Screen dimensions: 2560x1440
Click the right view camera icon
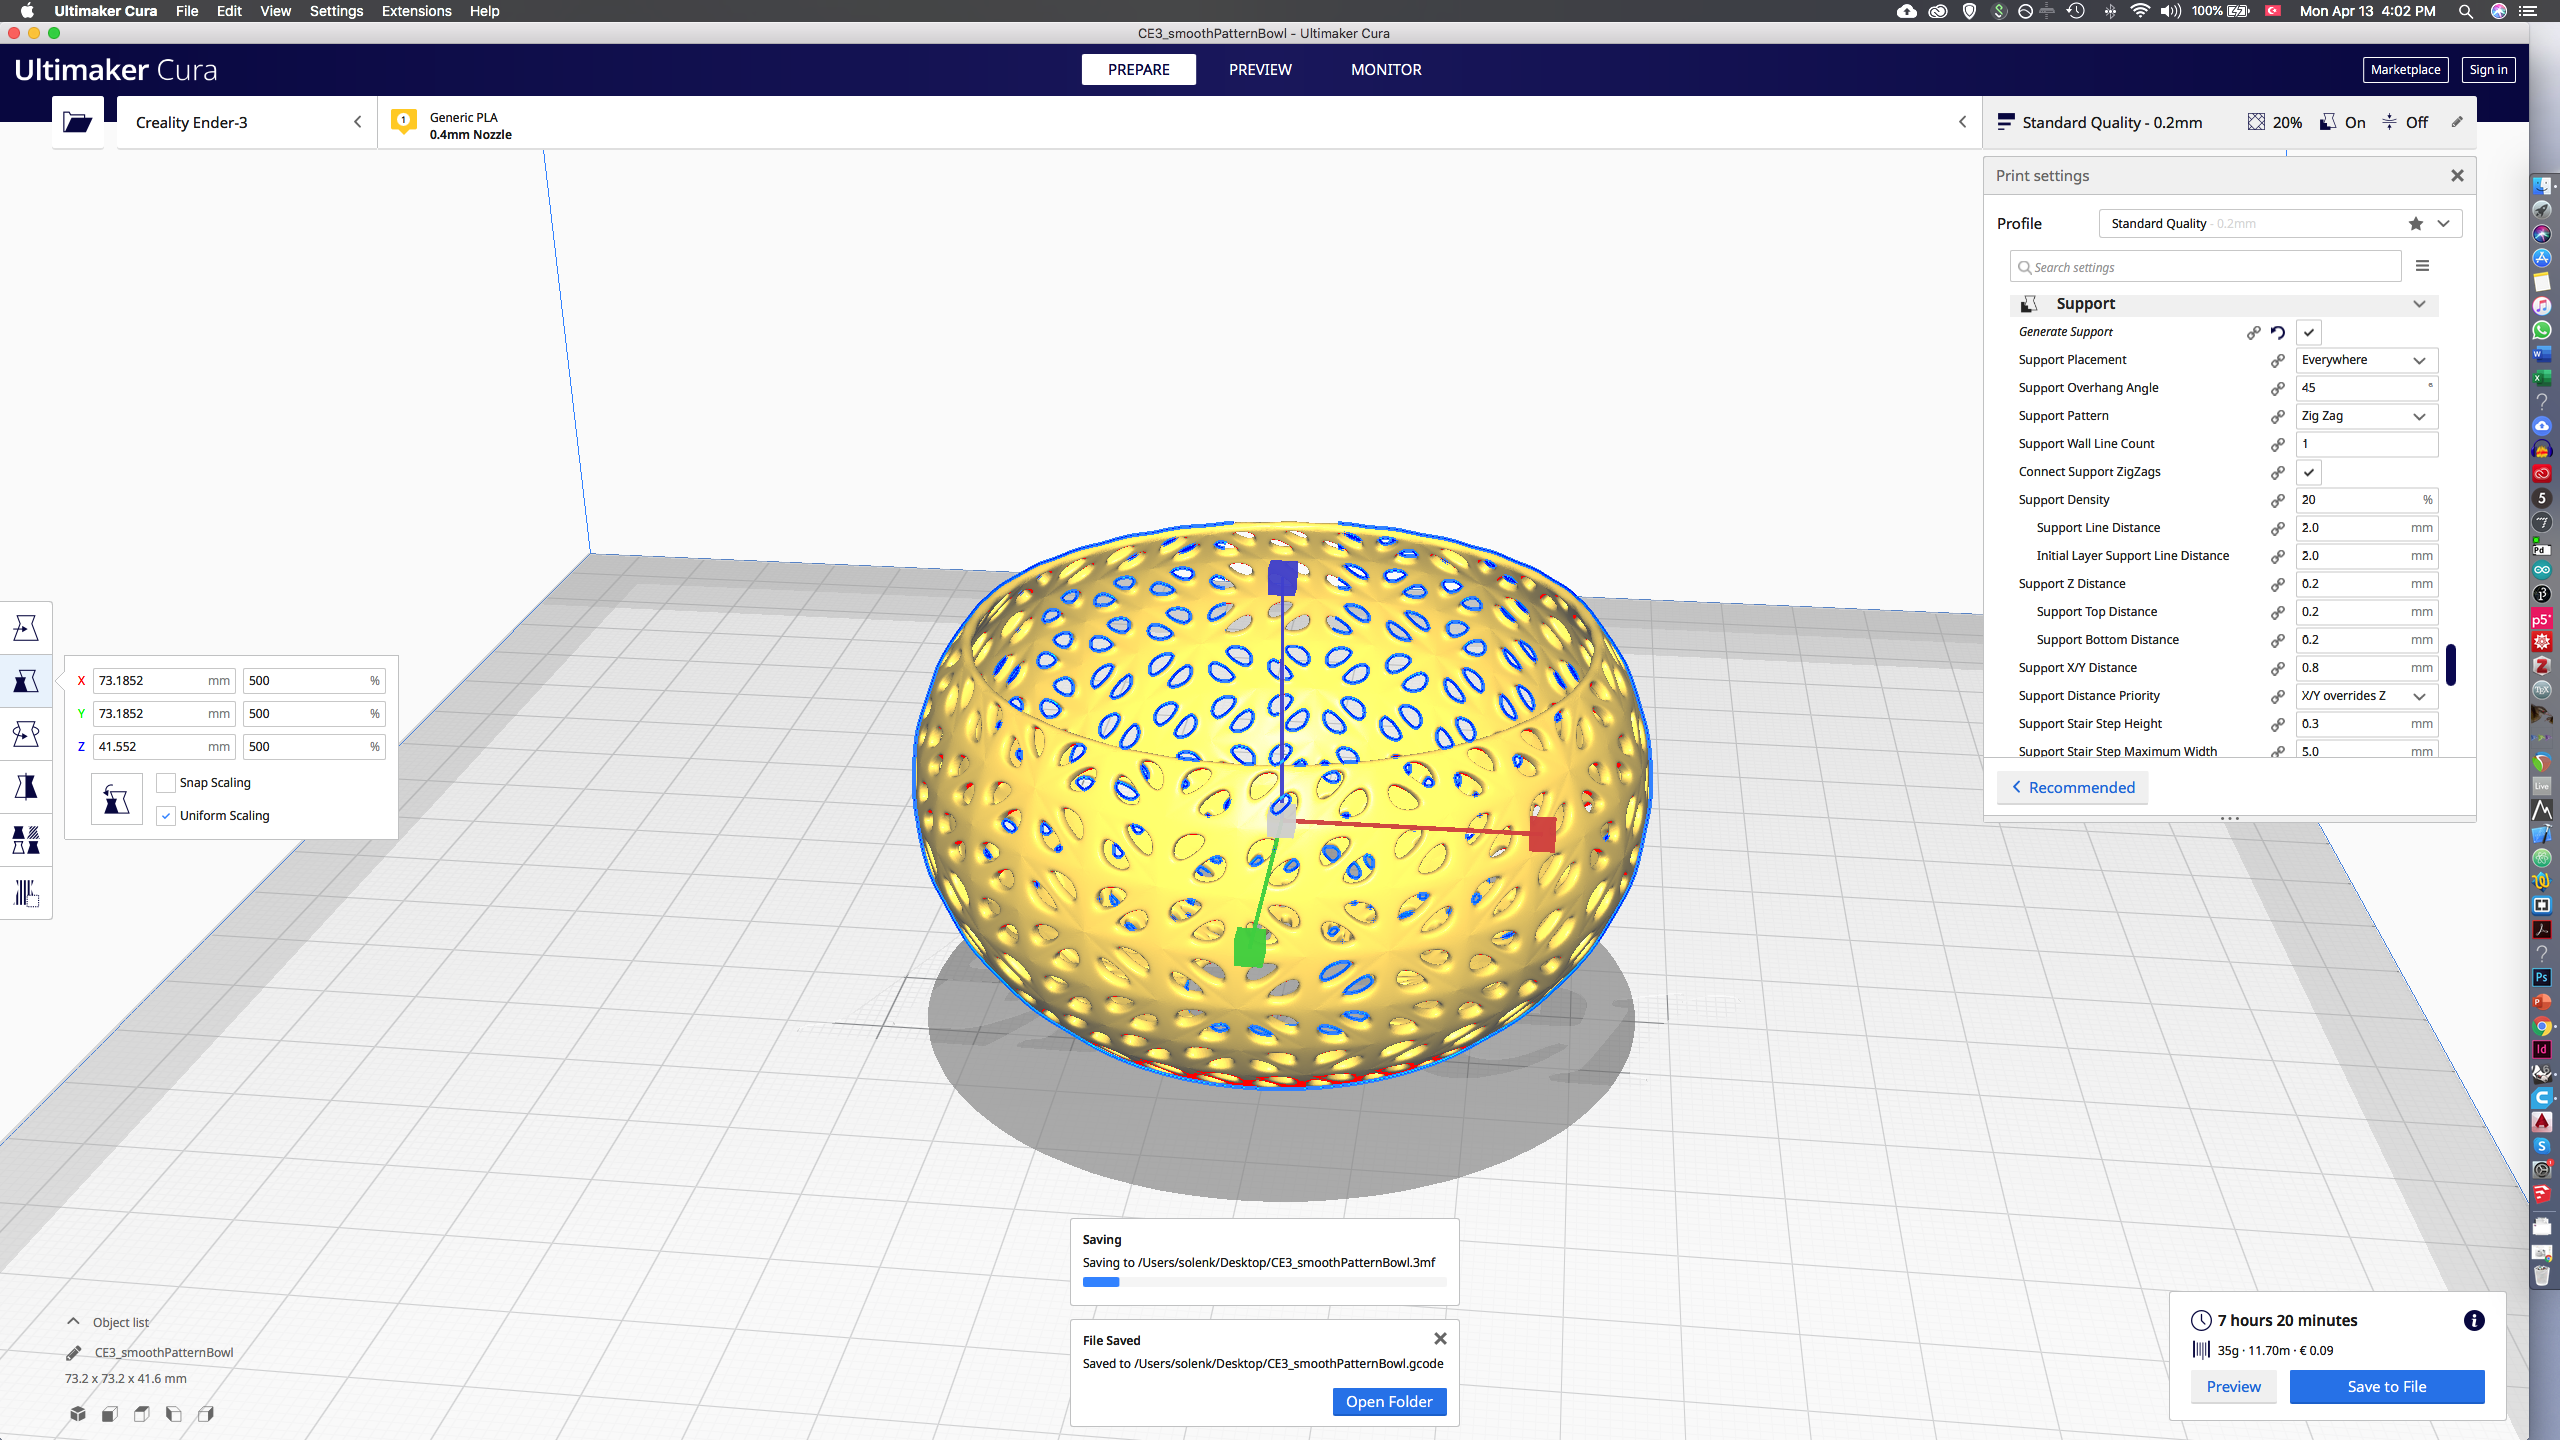206,1414
